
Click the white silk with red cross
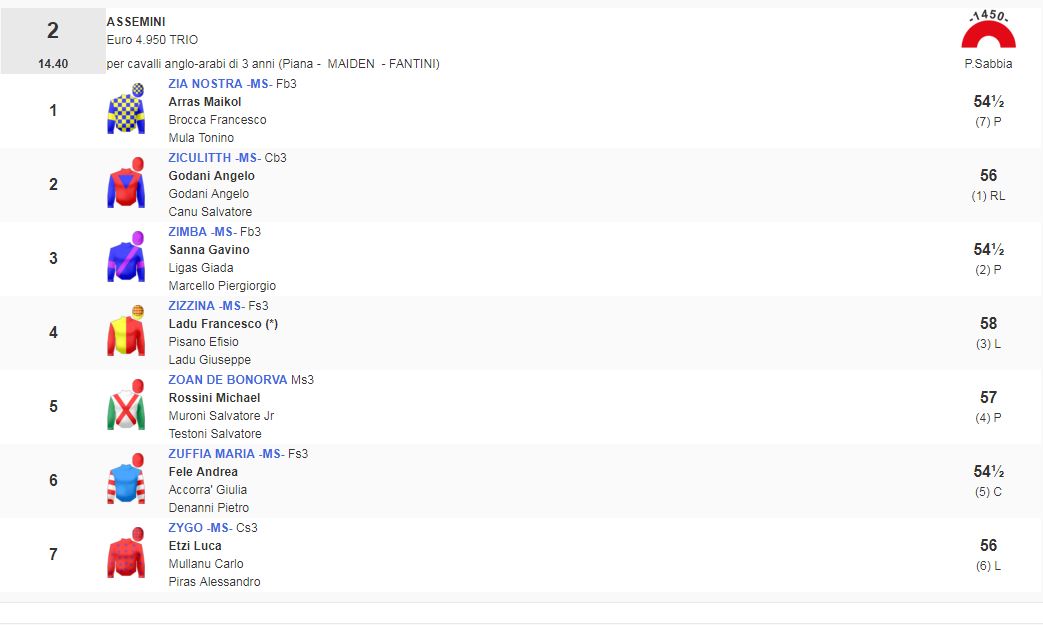tap(126, 405)
